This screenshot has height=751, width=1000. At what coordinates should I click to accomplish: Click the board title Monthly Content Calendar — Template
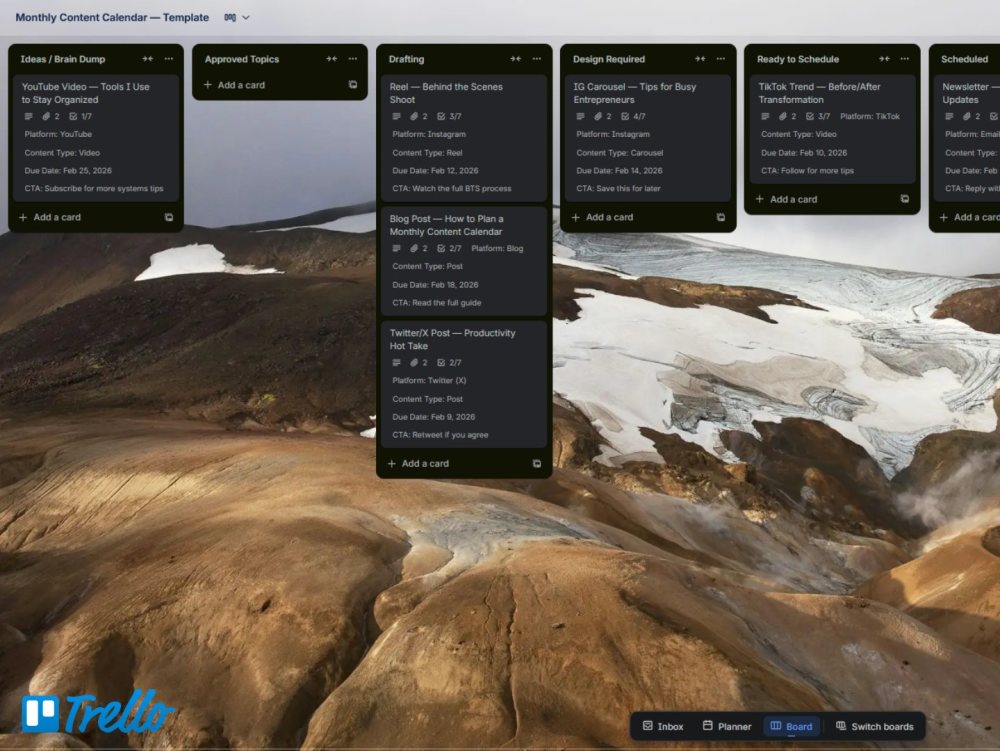point(112,17)
